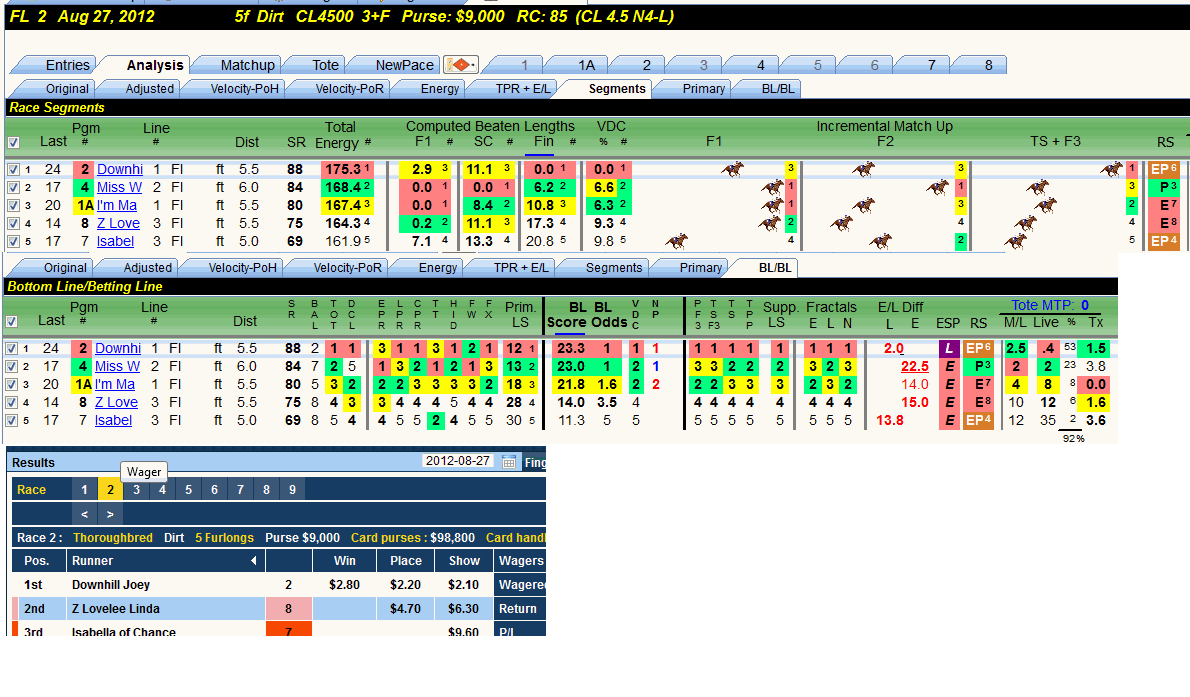
Task: Go to Results race 9
Action: click(x=292, y=490)
